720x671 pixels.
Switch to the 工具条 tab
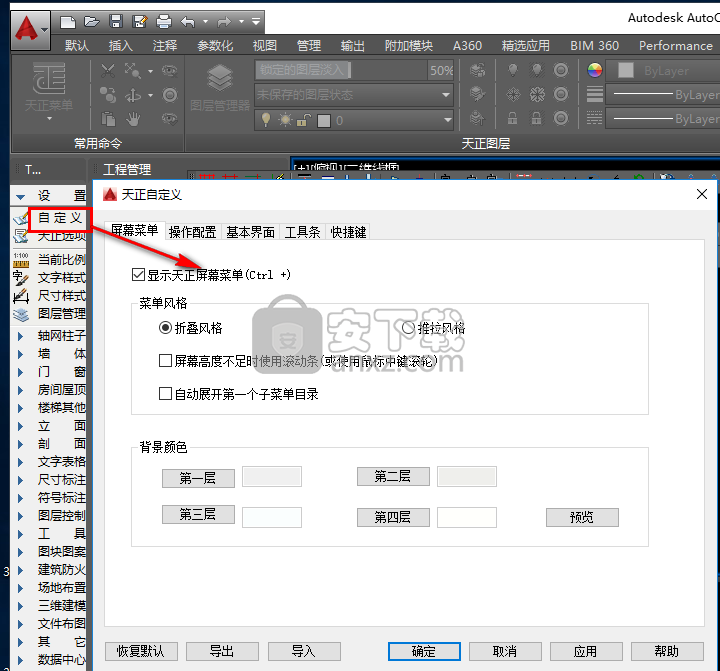point(302,232)
